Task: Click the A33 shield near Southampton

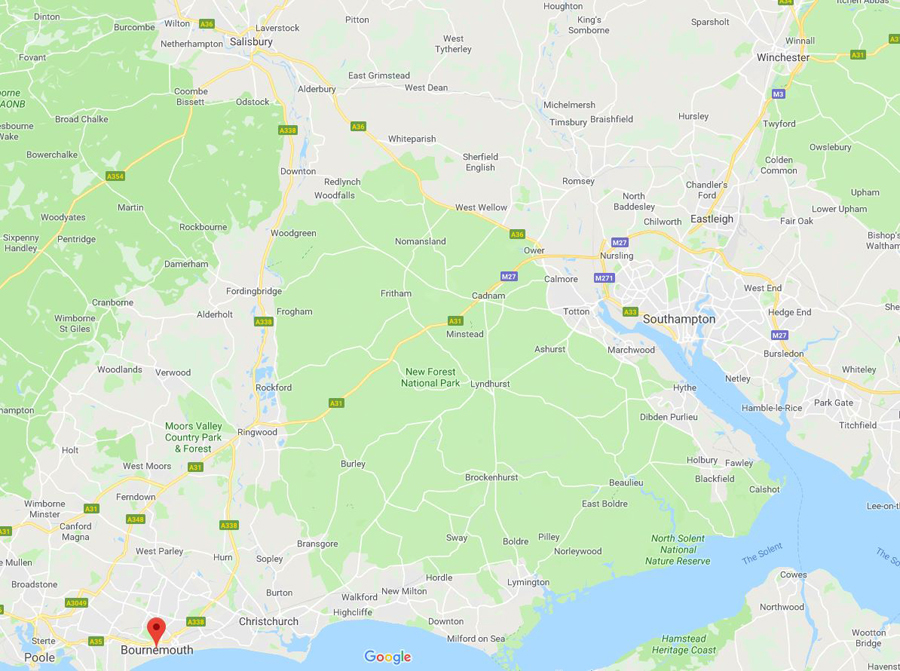Action: tap(631, 312)
